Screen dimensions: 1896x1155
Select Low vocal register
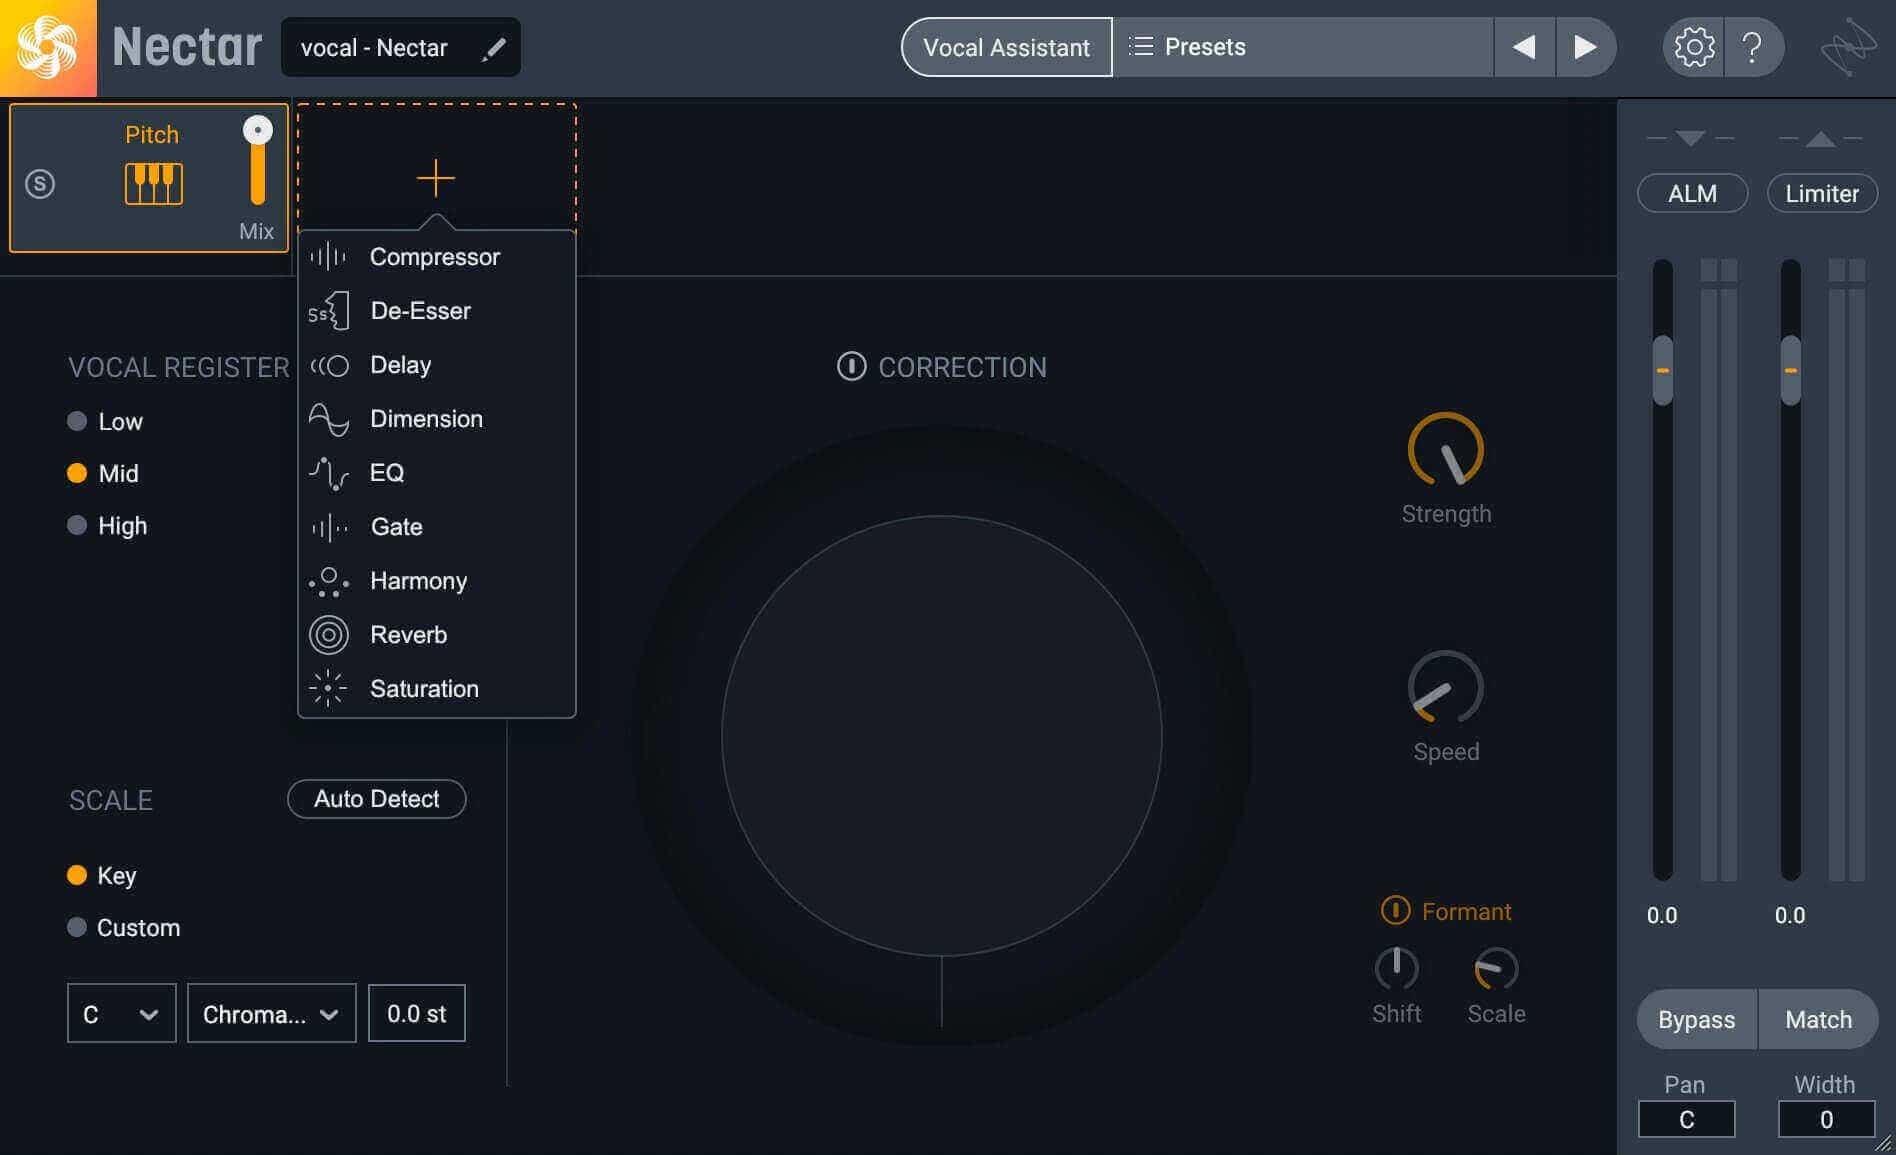pos(105,421)
